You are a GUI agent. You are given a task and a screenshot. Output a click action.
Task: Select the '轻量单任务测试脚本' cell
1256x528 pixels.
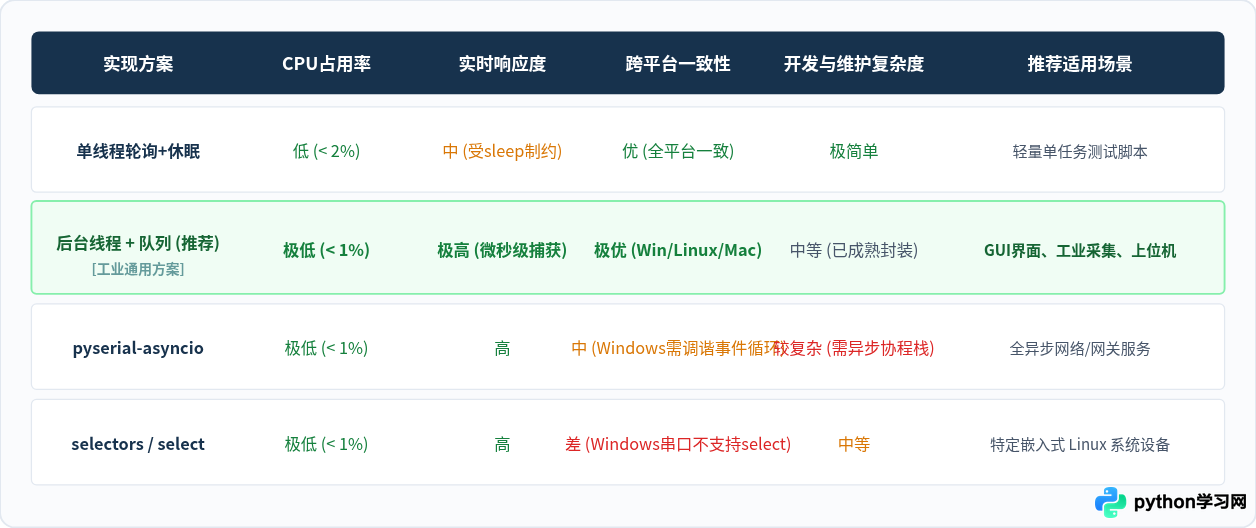coord(1080,152)
